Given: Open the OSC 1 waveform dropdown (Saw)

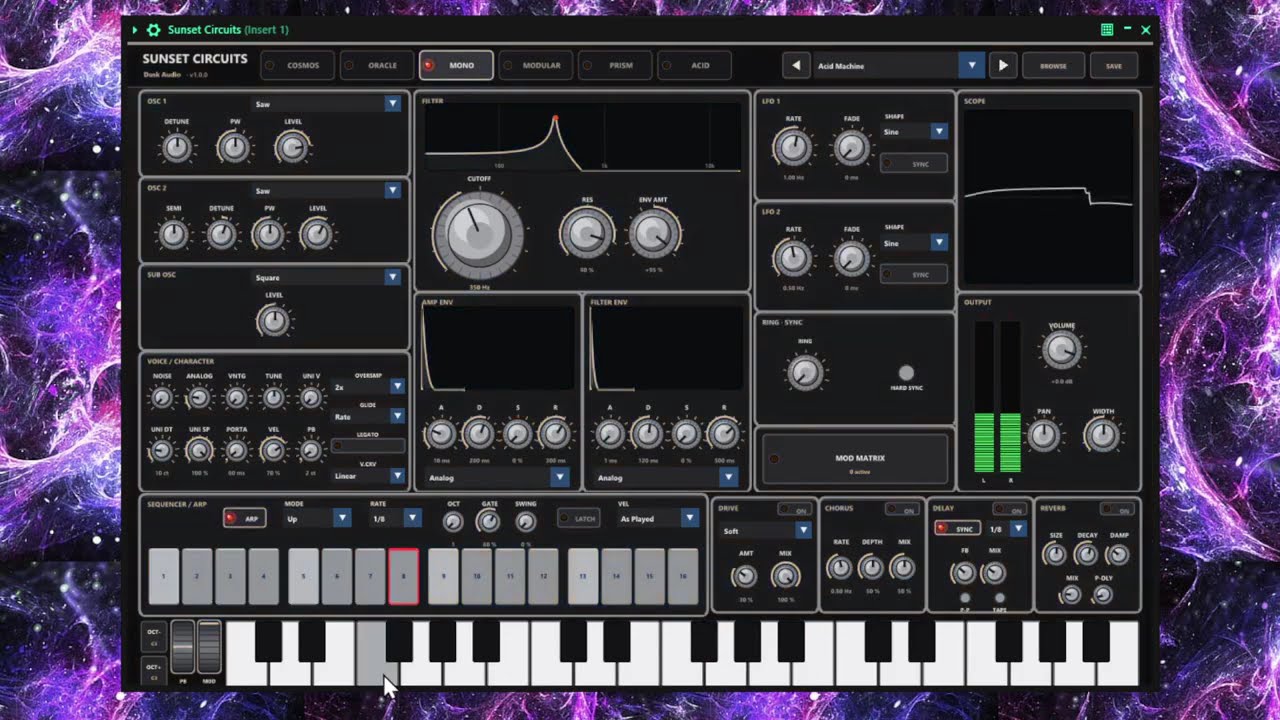Looking at the screenshot, I should [326, 104].
